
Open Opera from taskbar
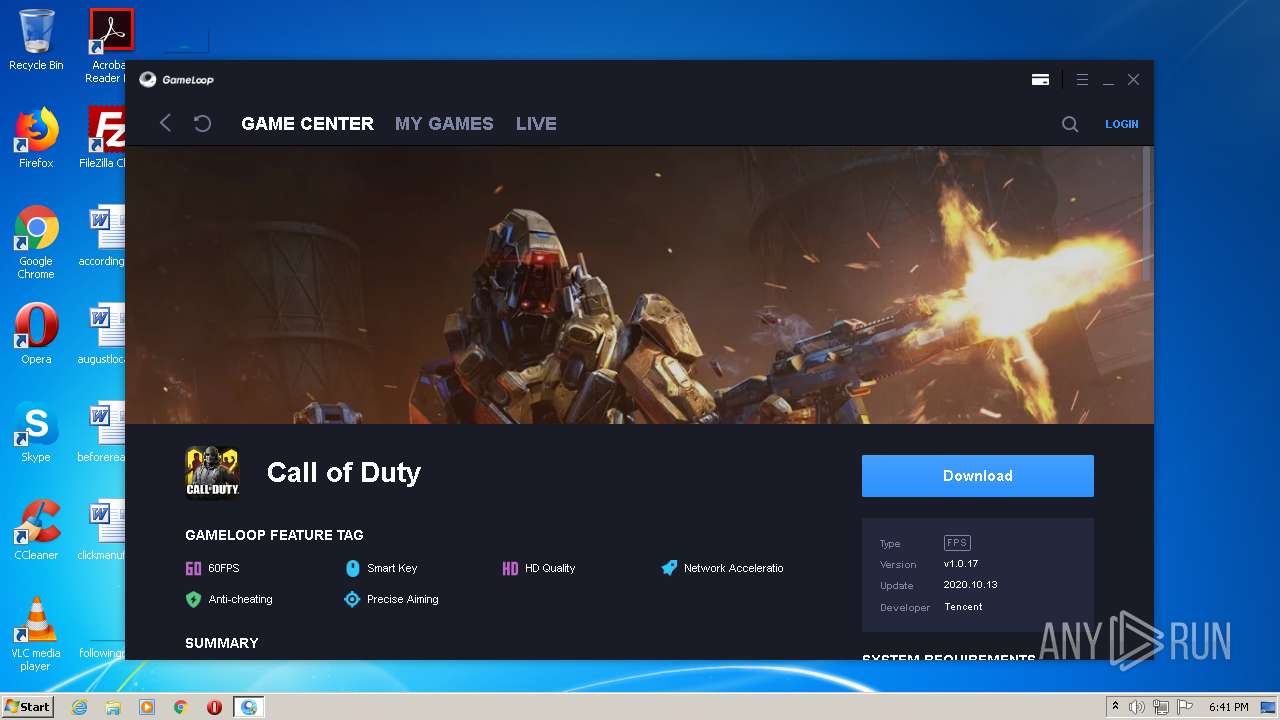214,707
